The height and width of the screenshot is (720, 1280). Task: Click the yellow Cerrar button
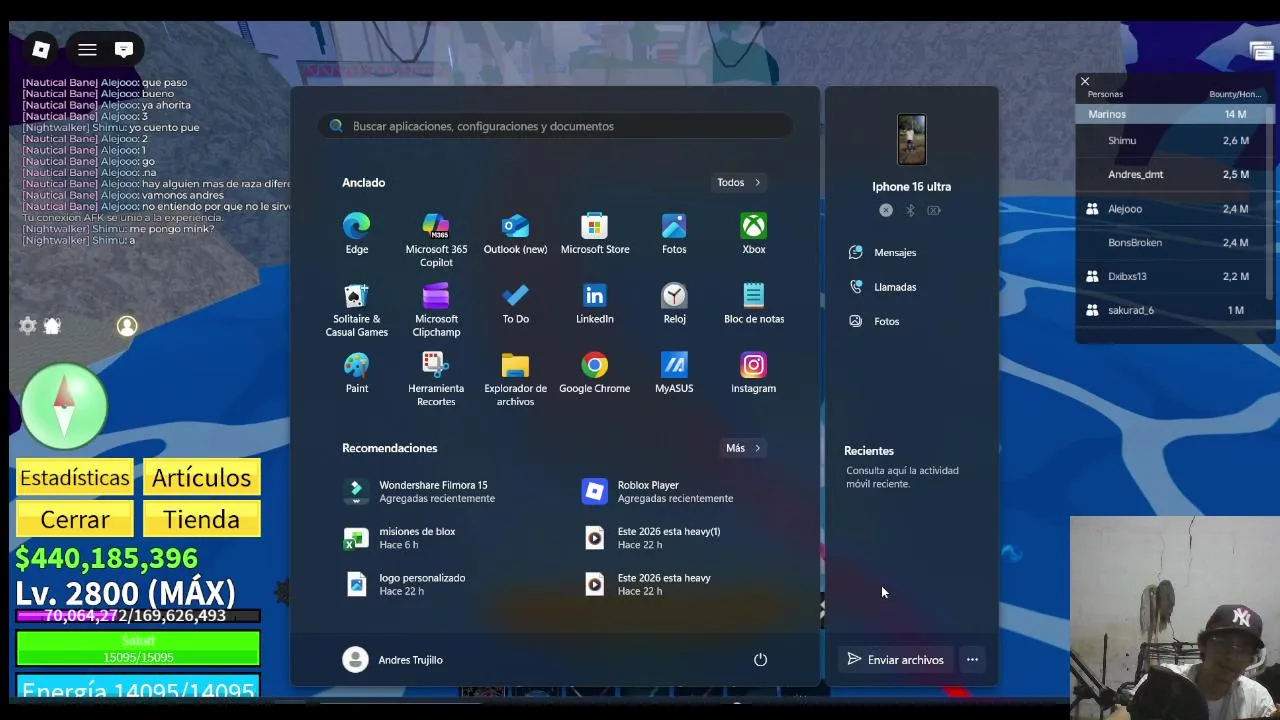pos(75,520)
